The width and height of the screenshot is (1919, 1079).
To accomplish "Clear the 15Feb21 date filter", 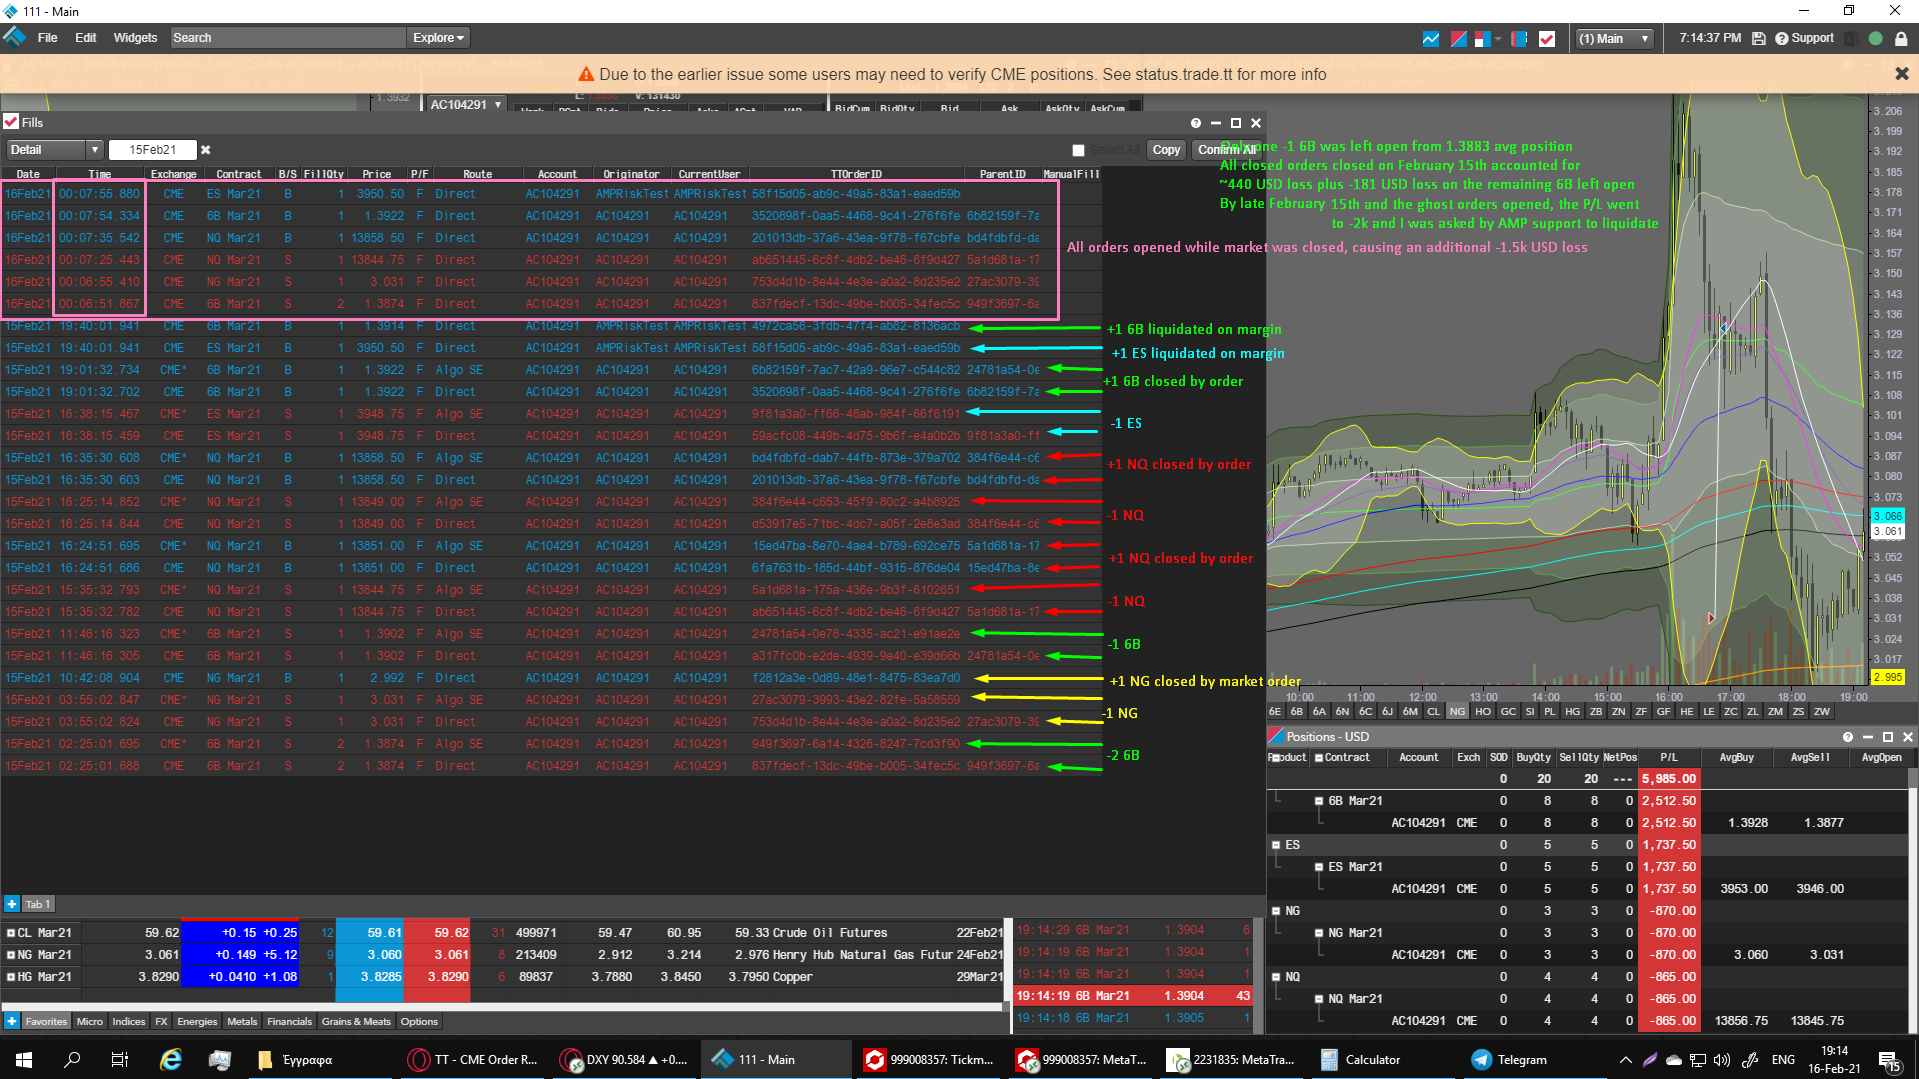I will [x=206, y=150].
